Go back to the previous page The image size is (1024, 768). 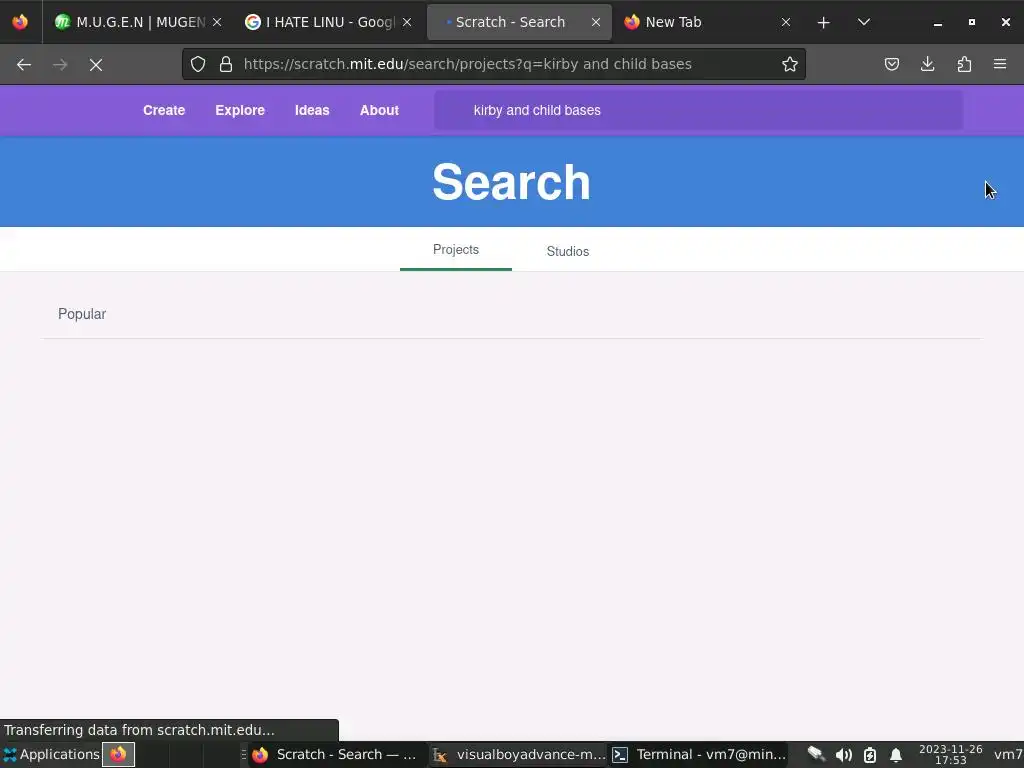coord(24,65)
